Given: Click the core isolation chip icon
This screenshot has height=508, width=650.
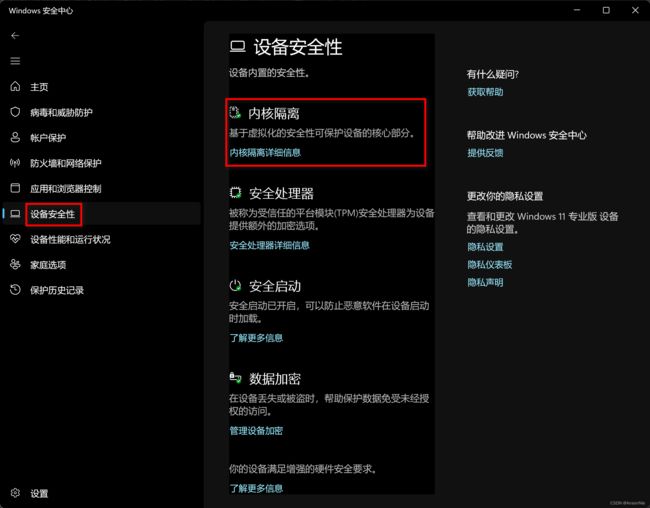Looking at the screenshot, I should 235,112.
